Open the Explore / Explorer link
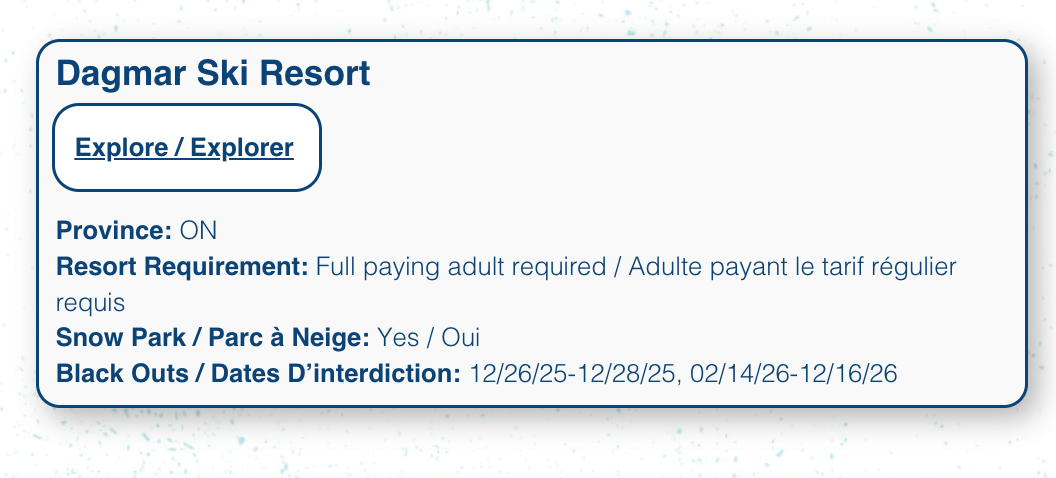1056x478 pixels. (184, 147)
